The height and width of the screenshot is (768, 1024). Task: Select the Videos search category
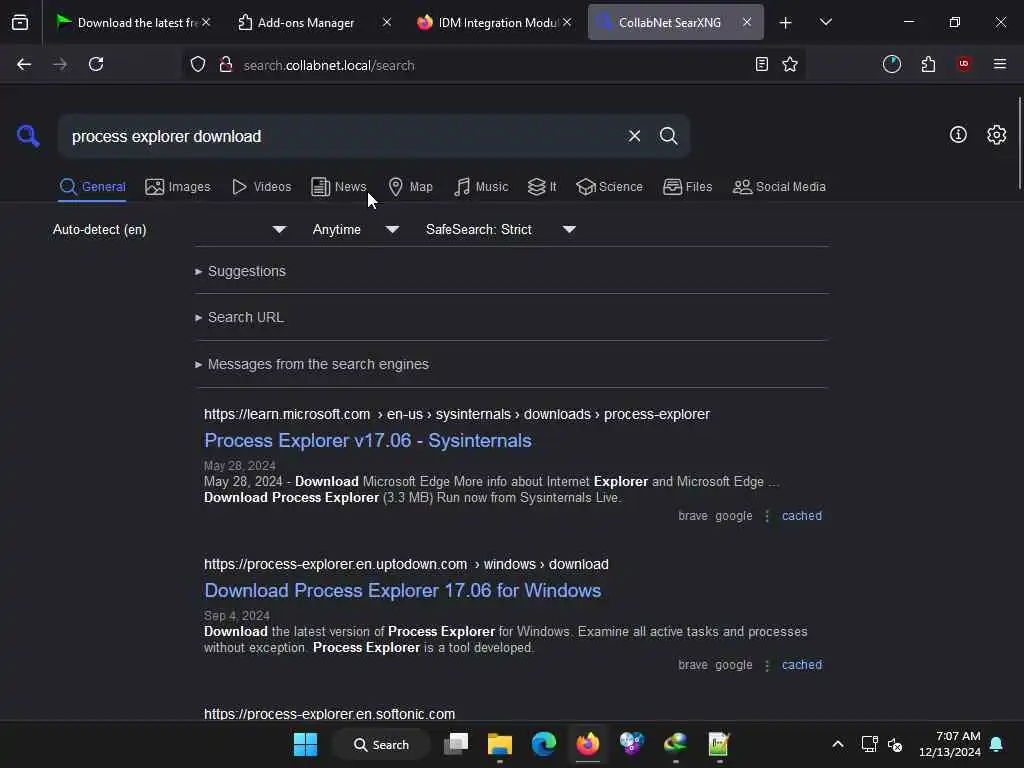261,187
